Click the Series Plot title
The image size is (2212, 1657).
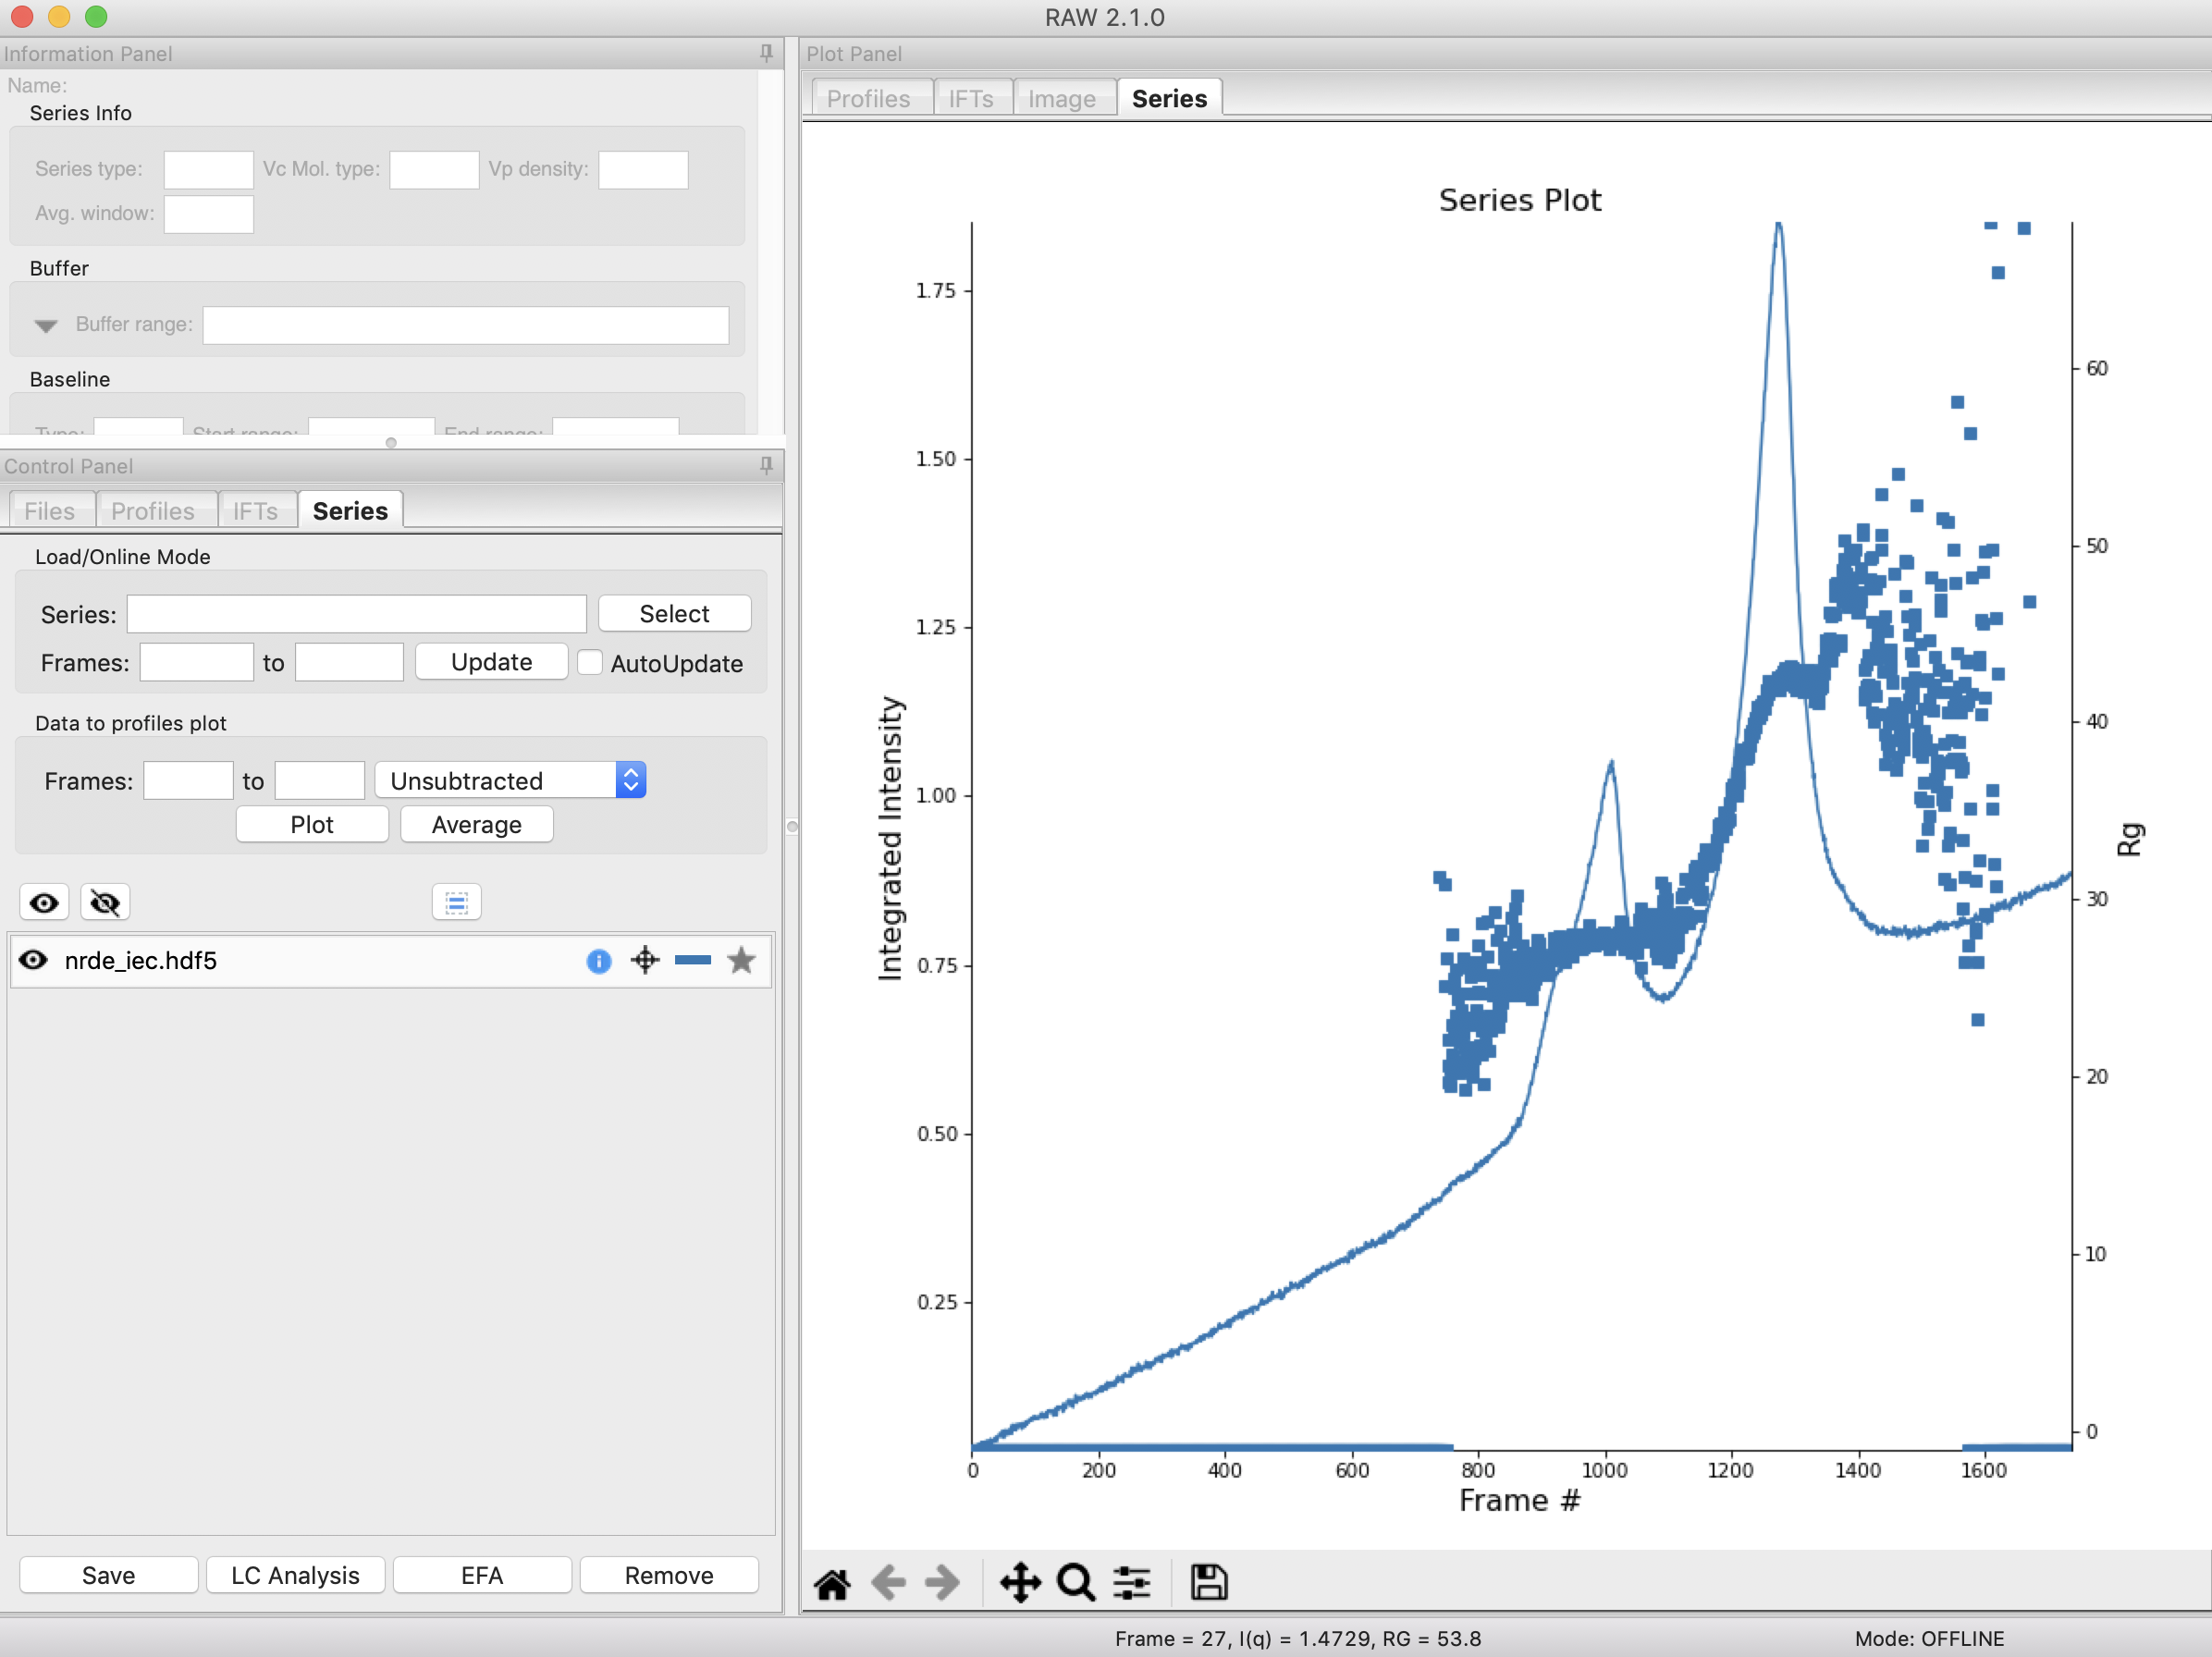(1519, 200)
